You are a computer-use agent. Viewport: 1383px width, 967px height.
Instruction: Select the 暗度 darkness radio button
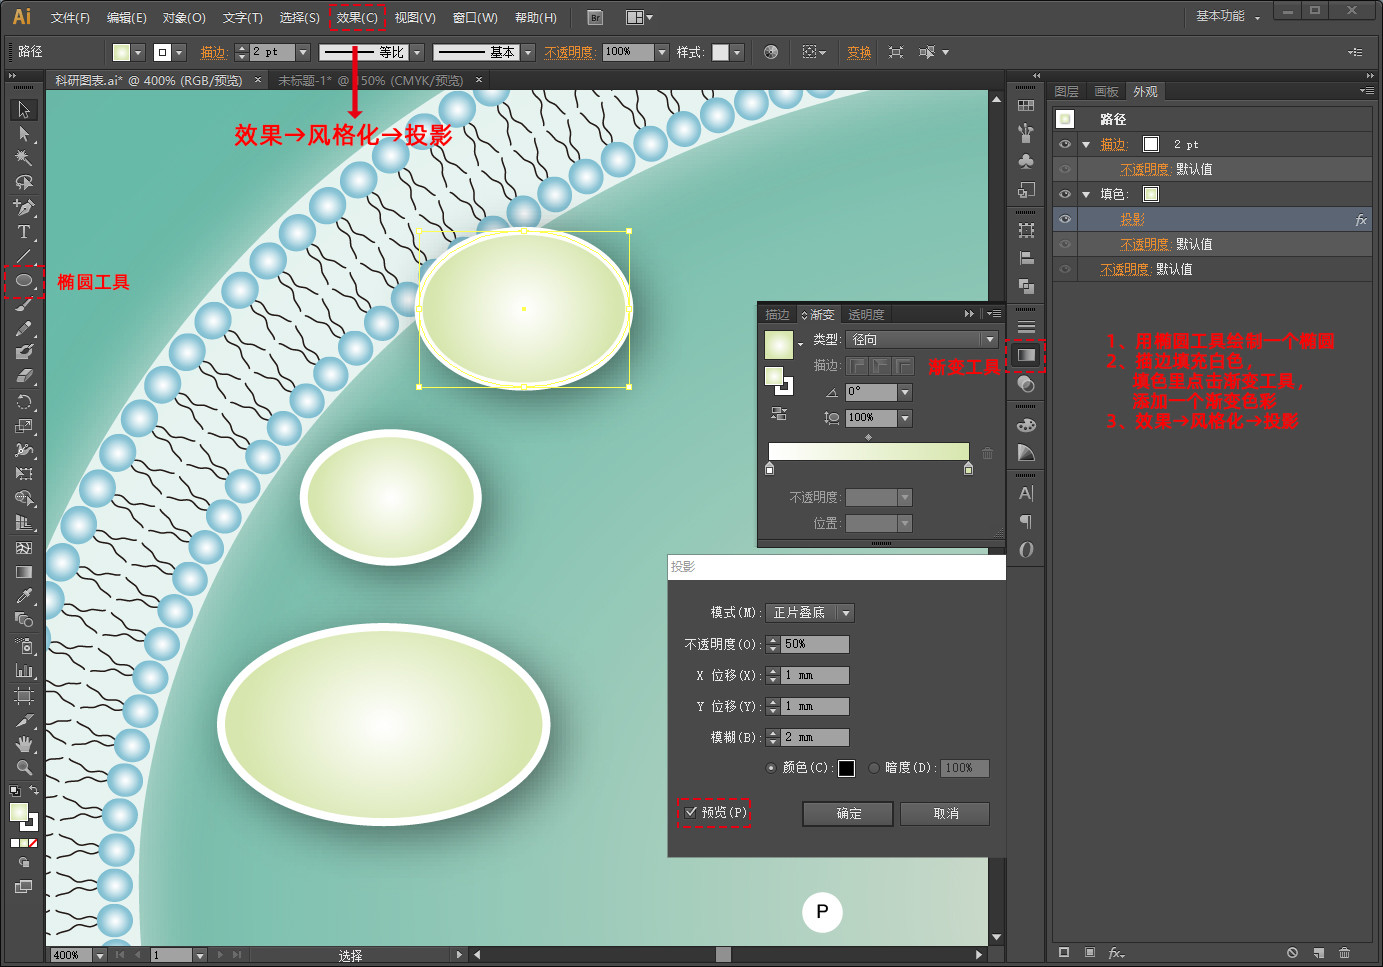pyautogui.click(x=874, y=768)
